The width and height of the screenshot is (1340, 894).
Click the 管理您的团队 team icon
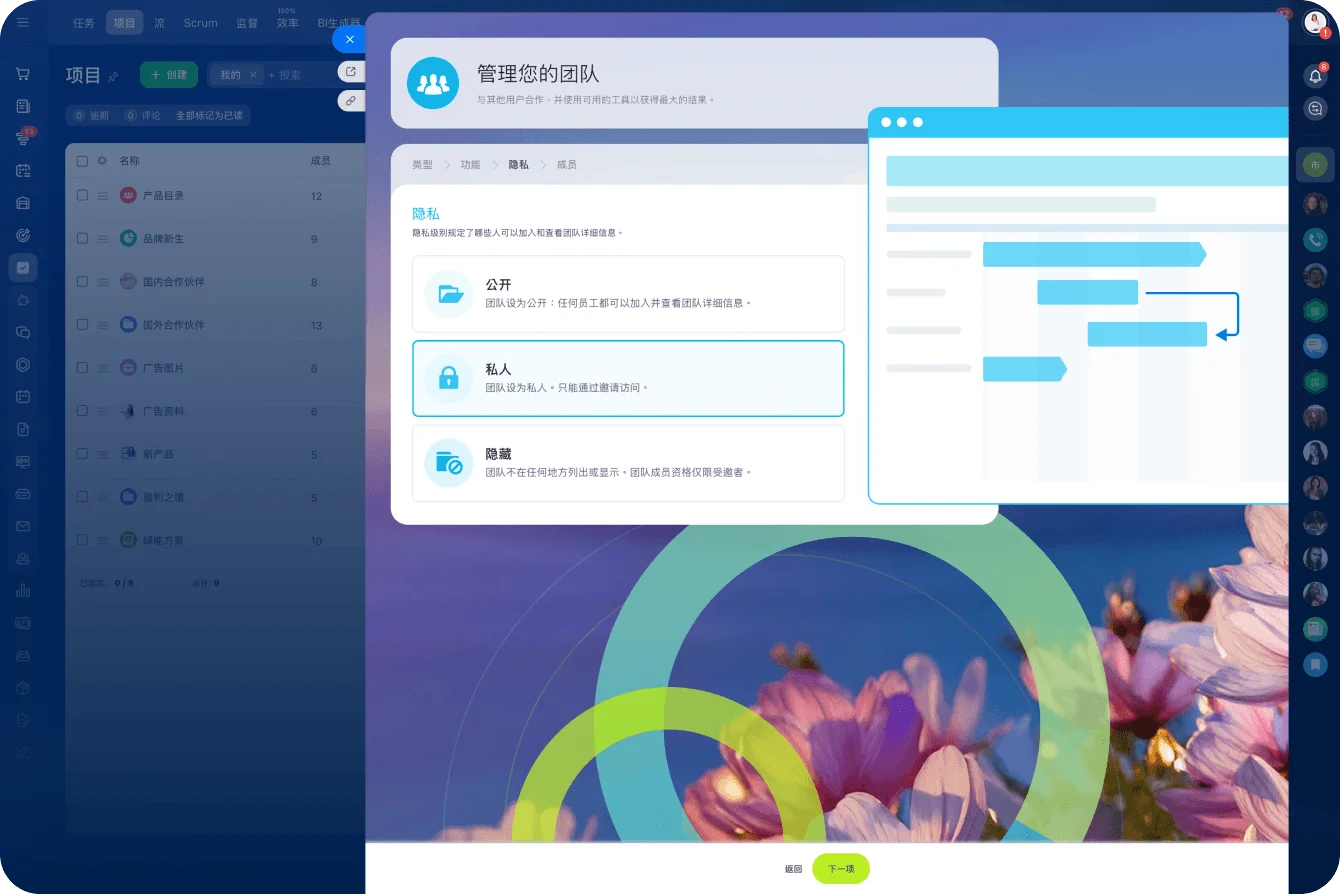tap(433, 83)
